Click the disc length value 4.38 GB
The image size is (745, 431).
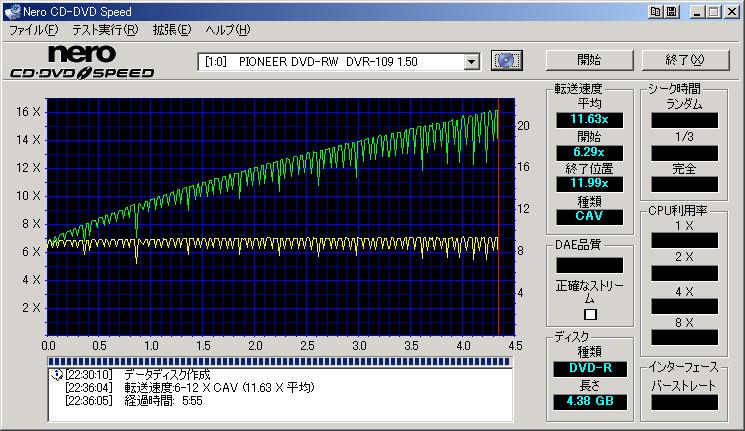pos(590,401)
